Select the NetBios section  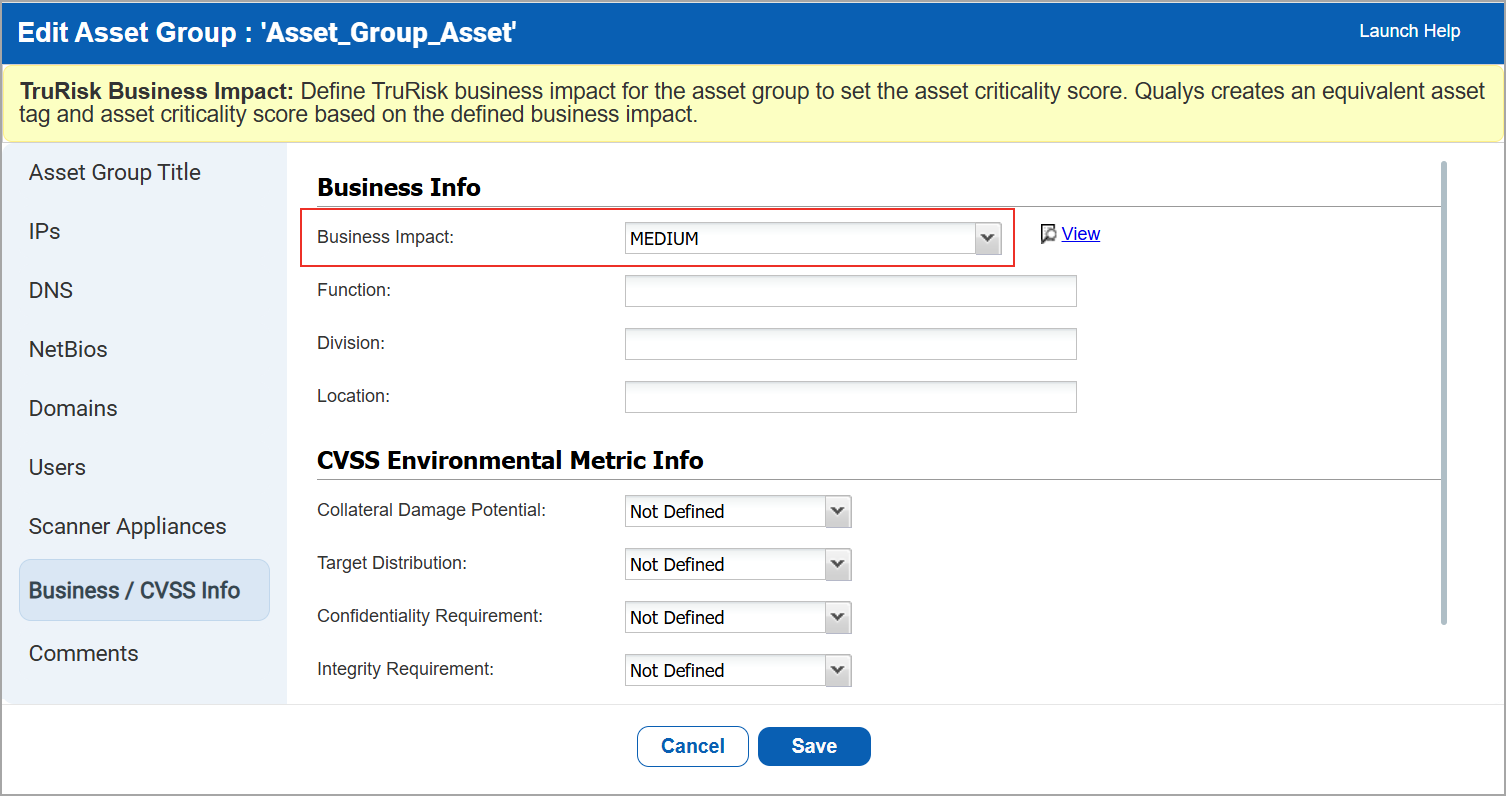click(68, 349)
